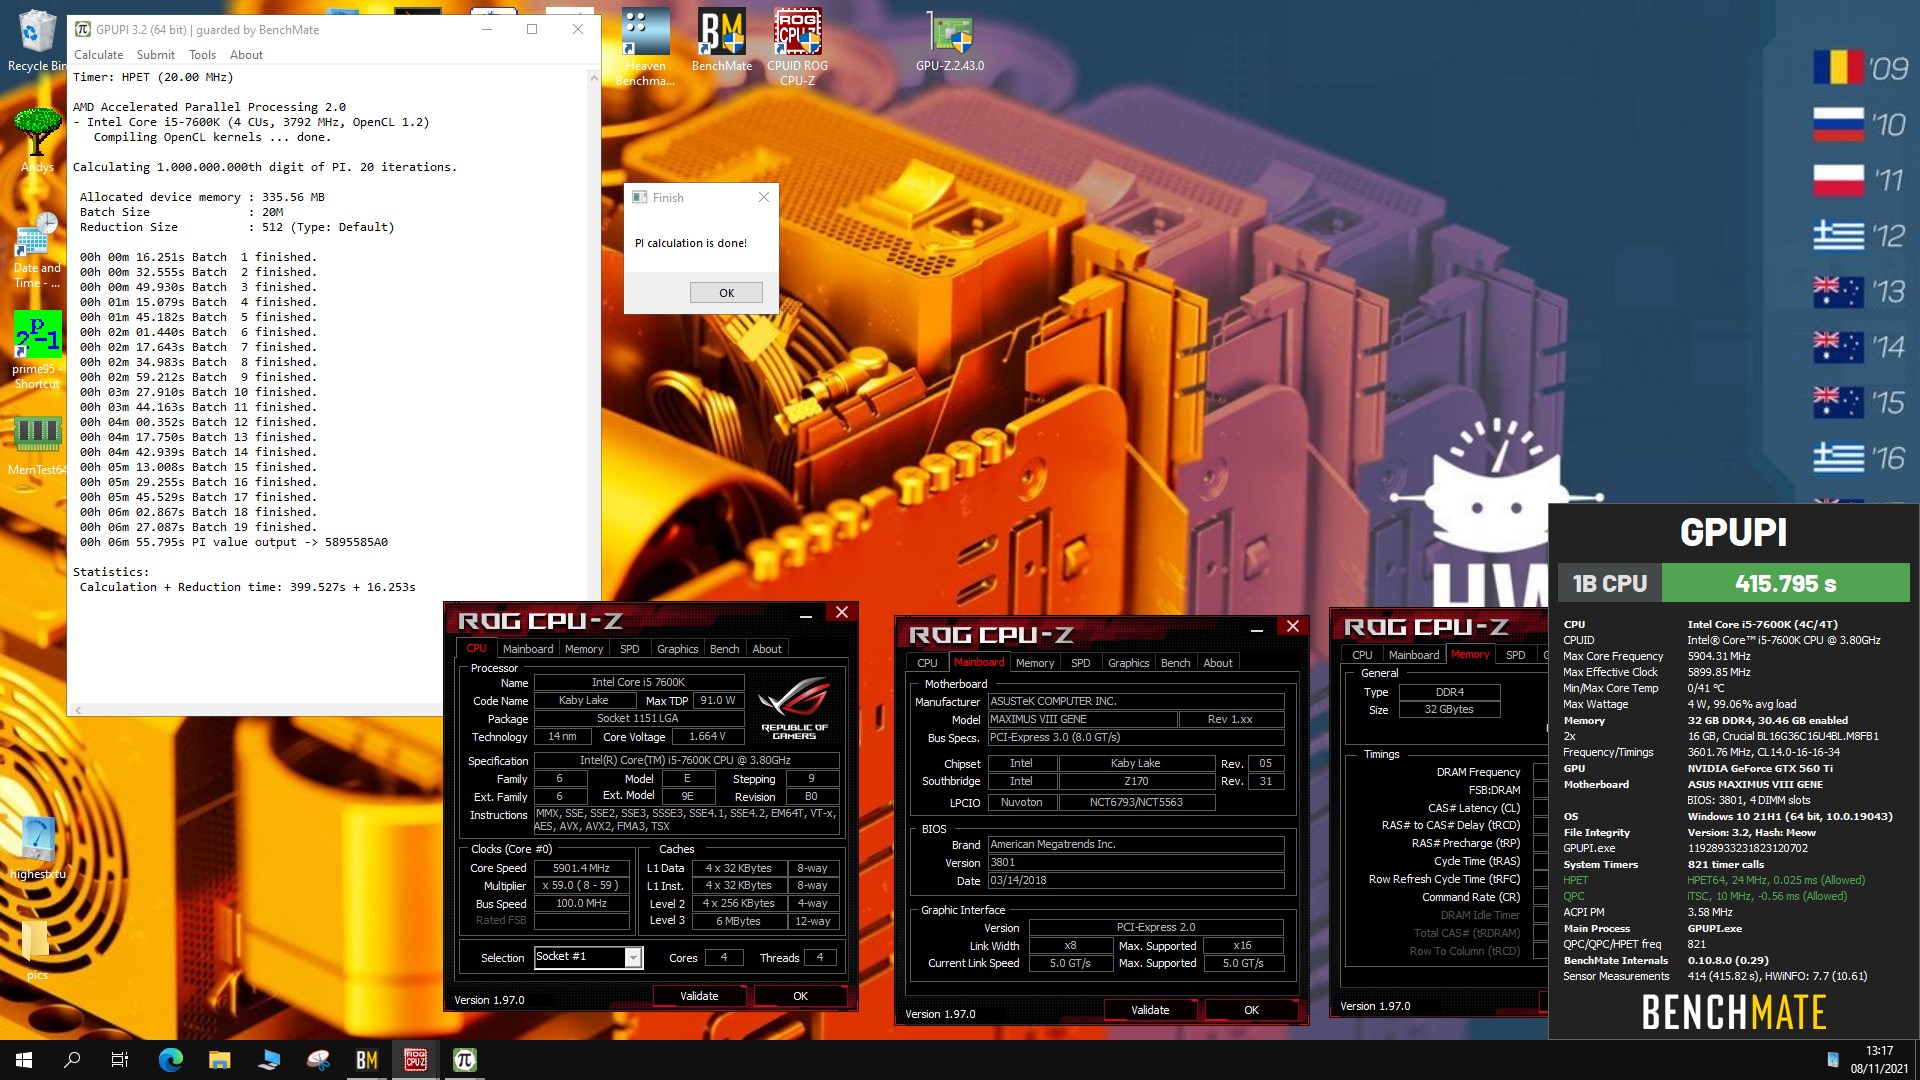The image size is (1920, 1080).
Task: Switch to Mainboard tab in first CPU-Z window
Action: coord(527,649)
